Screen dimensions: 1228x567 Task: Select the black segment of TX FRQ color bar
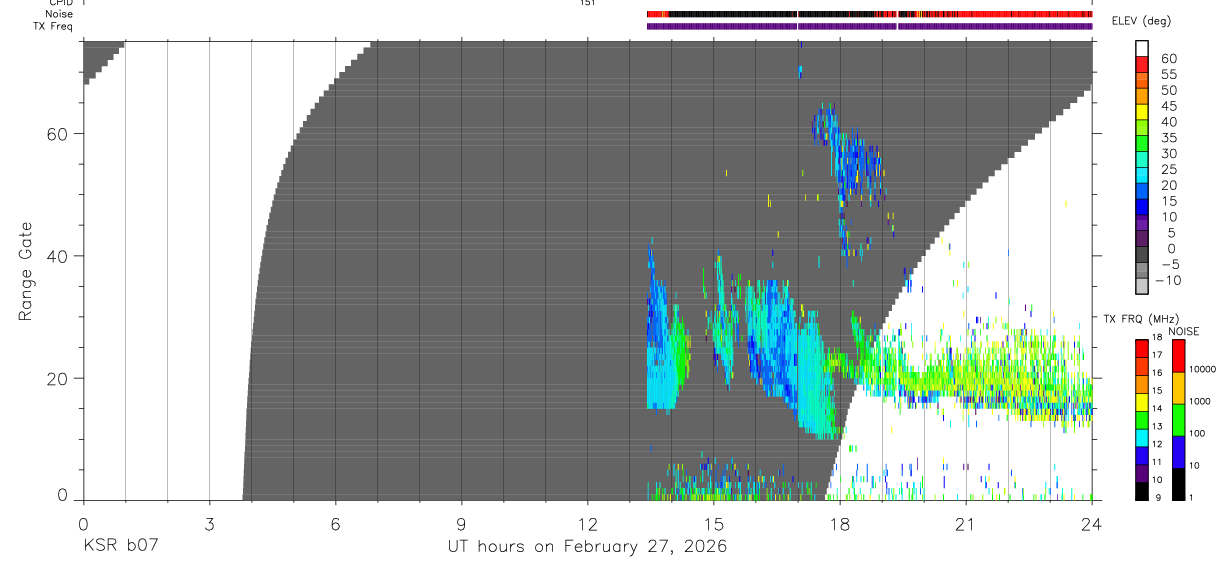[x=1142, y=492]
